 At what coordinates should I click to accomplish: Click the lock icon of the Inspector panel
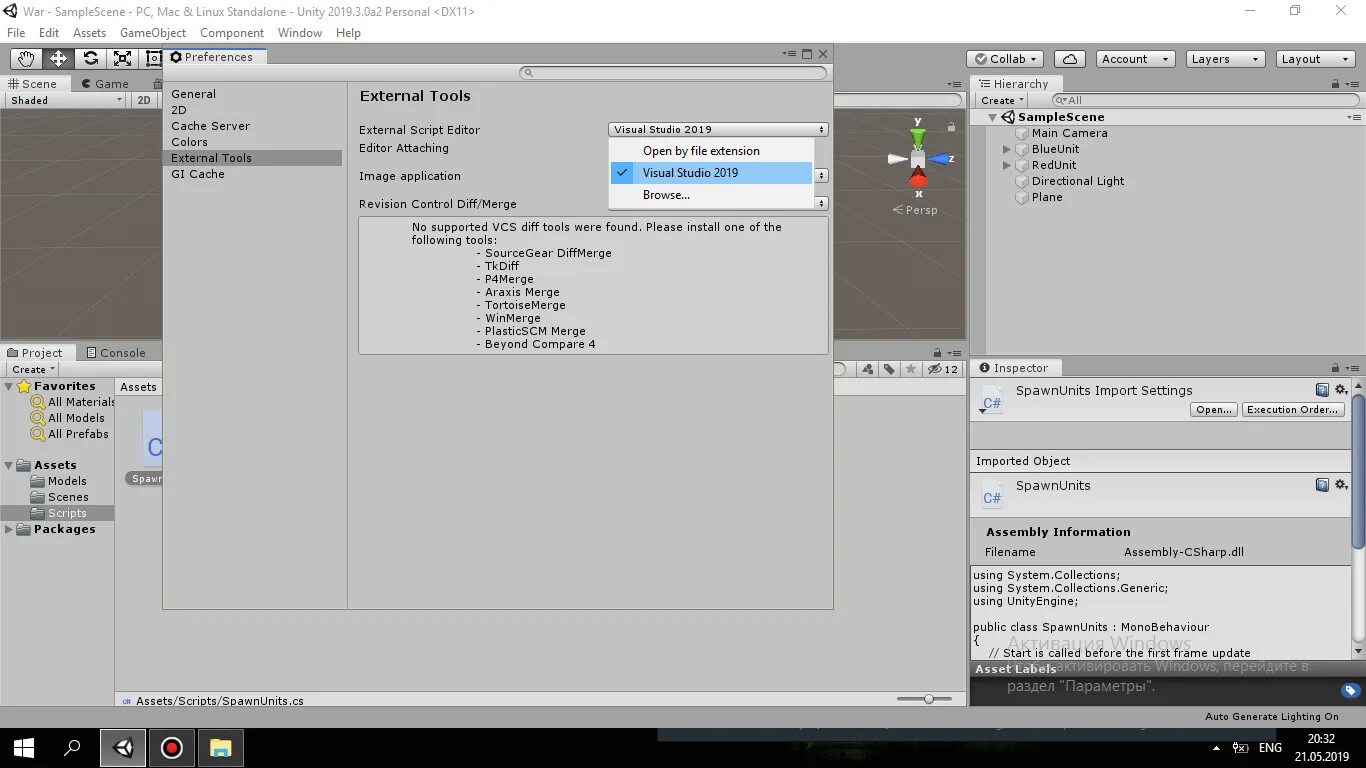pyautogui.click(x=1335, y=368)
